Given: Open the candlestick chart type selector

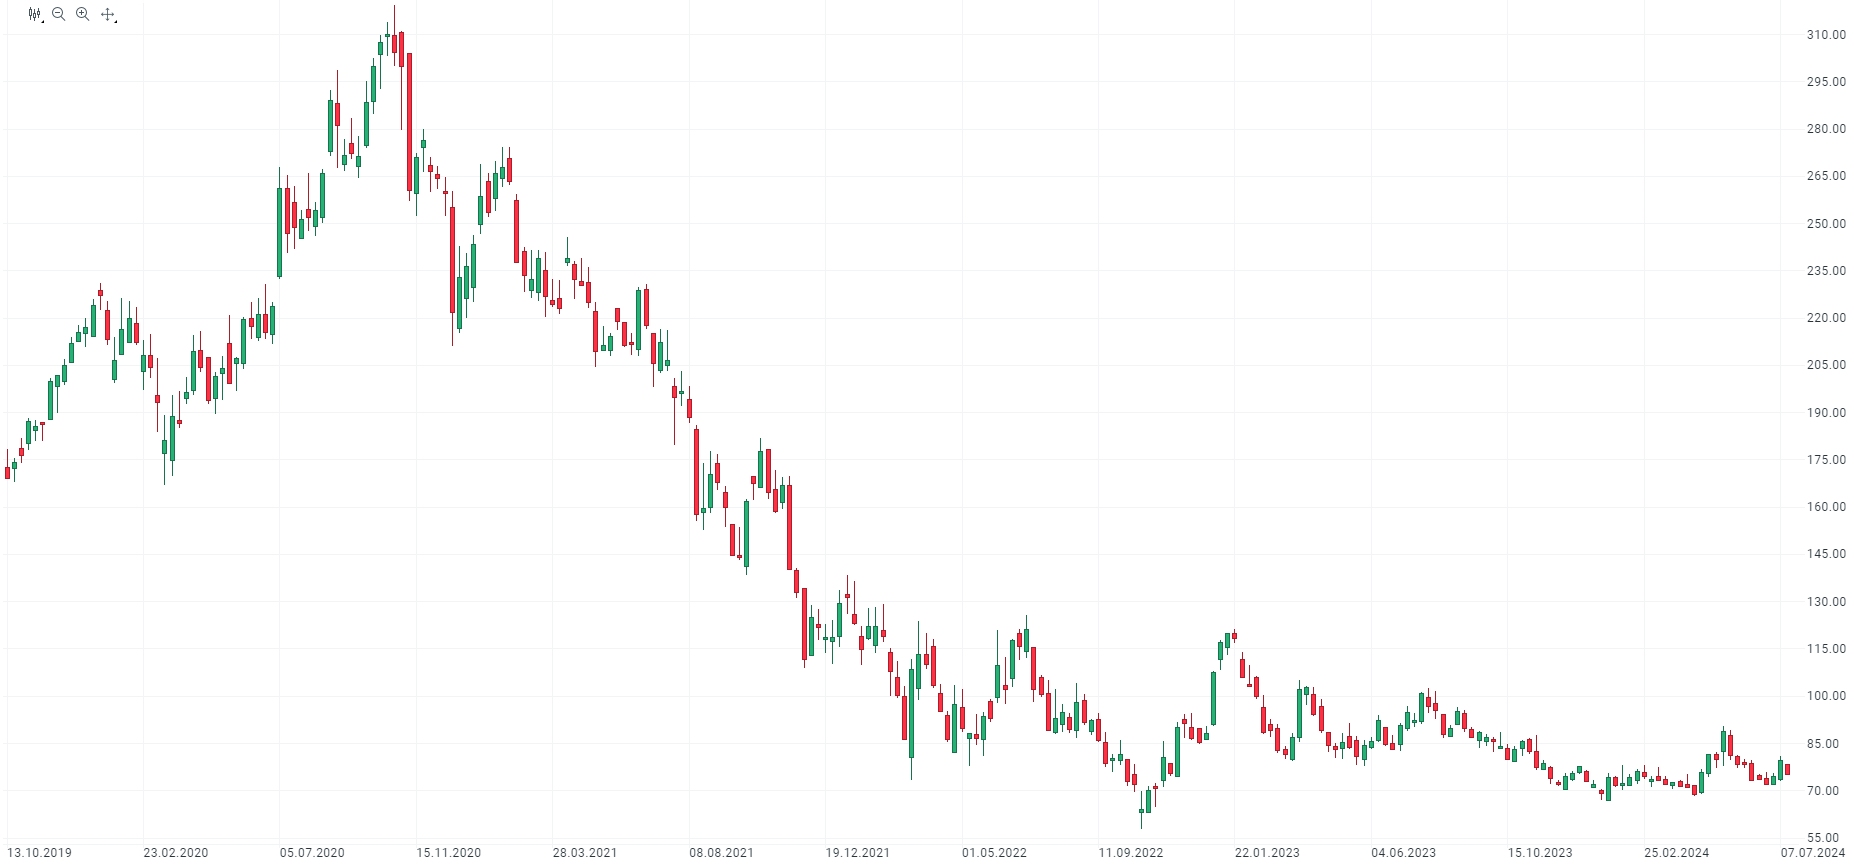Looking at the screenshot, I should click(35, 15).
